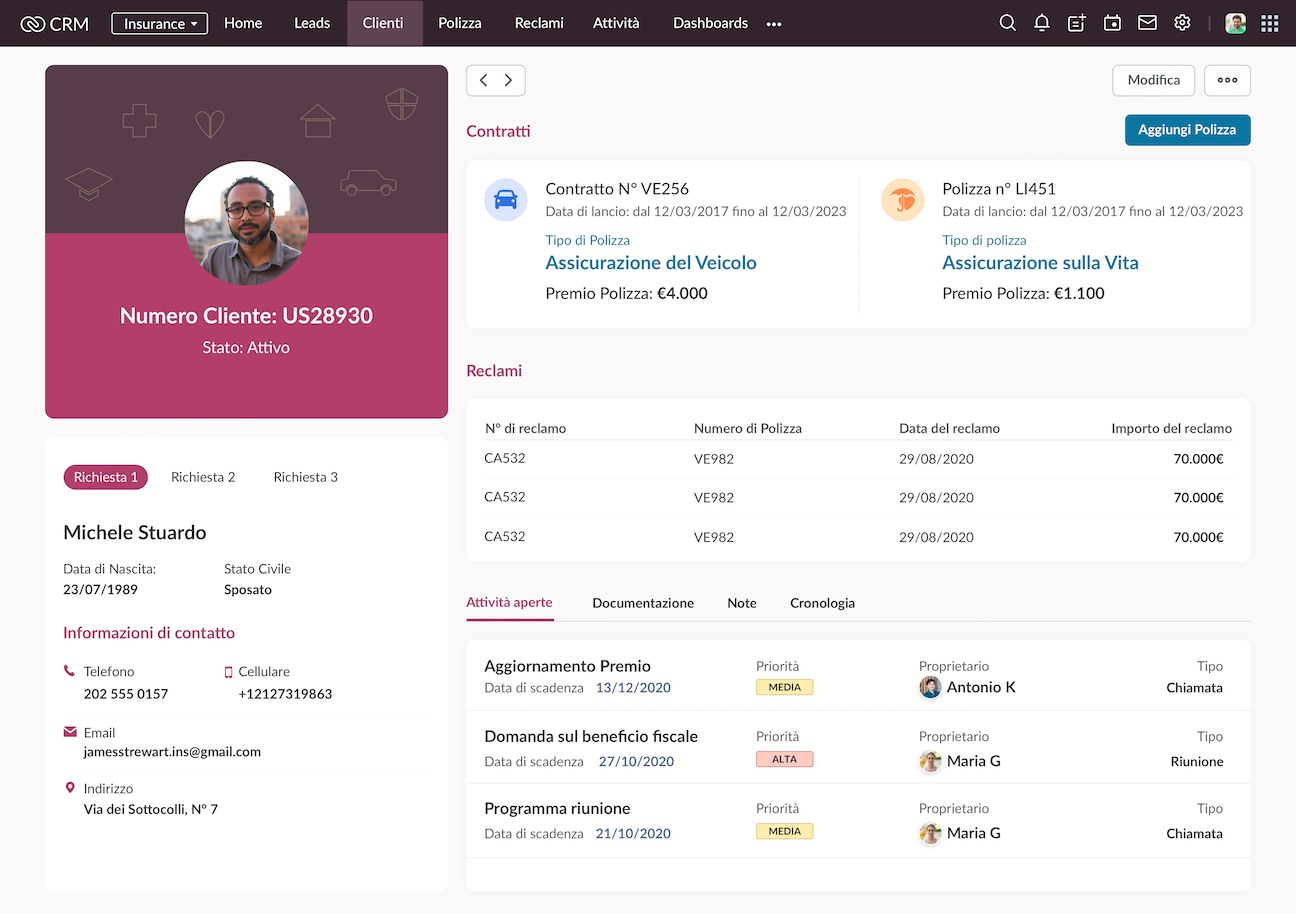Screen dimensions: 1296x914
Task: Switch to the Documentazione tab
Action: (643, 603)
